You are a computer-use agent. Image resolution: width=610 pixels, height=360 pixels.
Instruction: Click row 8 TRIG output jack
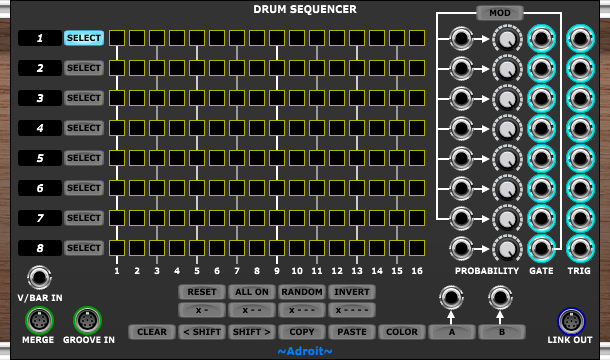click(580, 248)
